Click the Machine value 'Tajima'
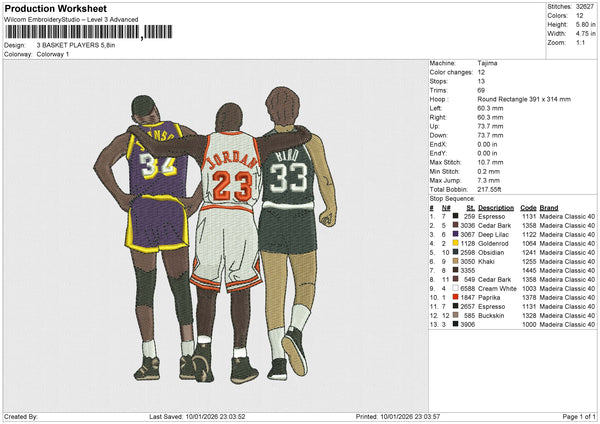Image resolution: width=600 pixels, height=424 pixels. point(487,63)
